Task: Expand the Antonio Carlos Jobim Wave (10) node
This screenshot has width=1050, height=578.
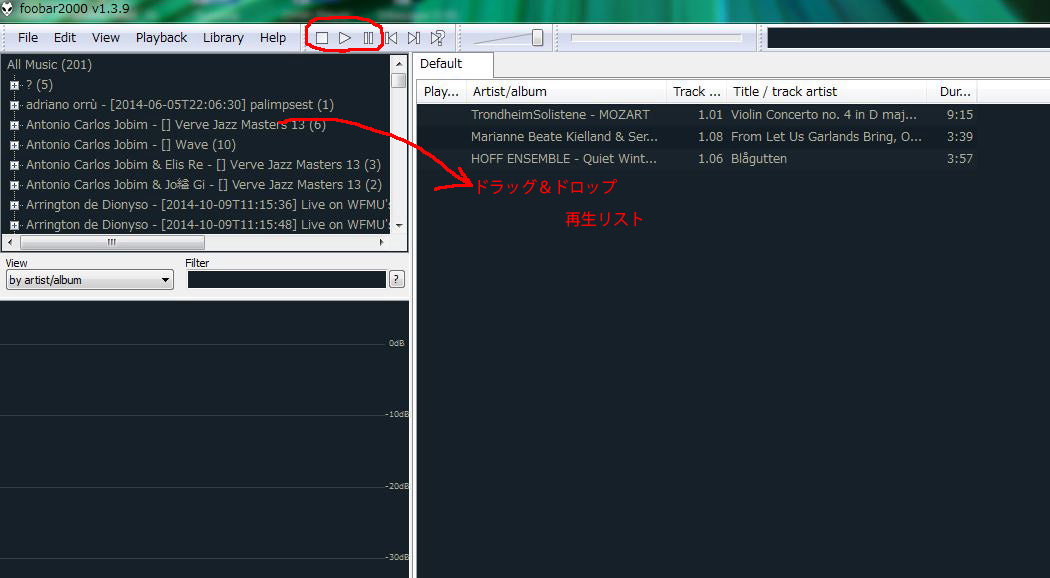Action: [14, 145]
